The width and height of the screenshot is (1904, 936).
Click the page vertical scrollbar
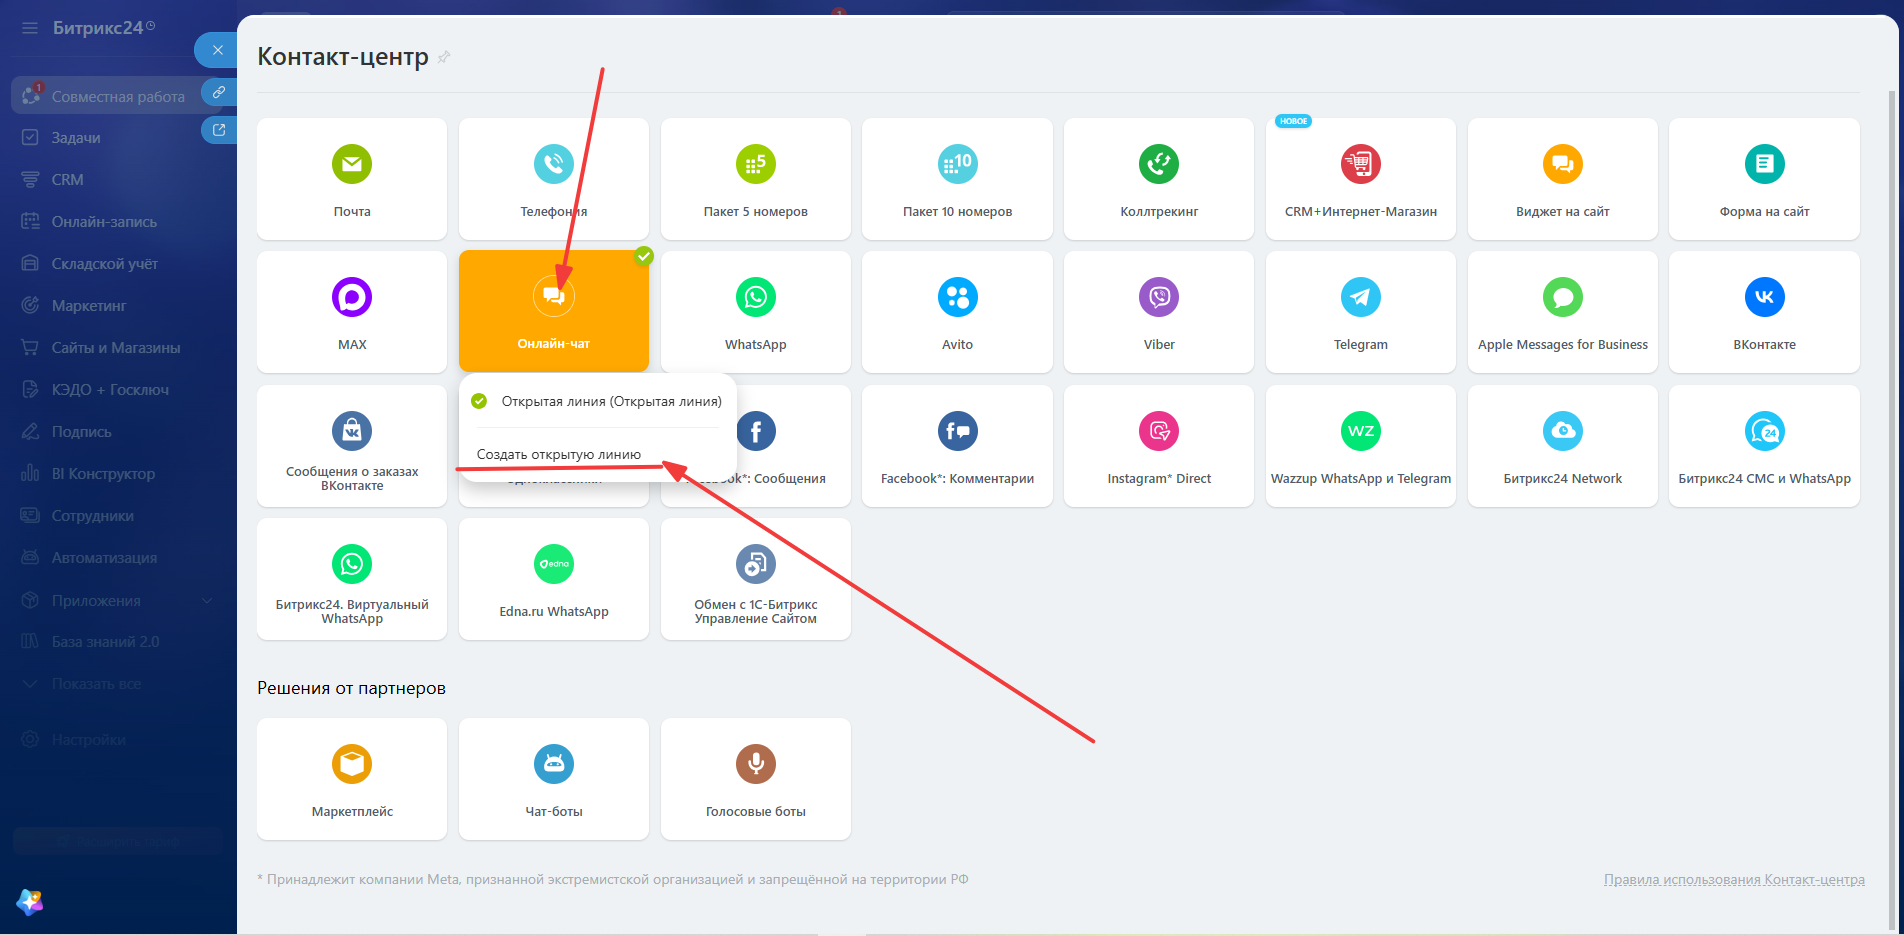point(1892,510)
